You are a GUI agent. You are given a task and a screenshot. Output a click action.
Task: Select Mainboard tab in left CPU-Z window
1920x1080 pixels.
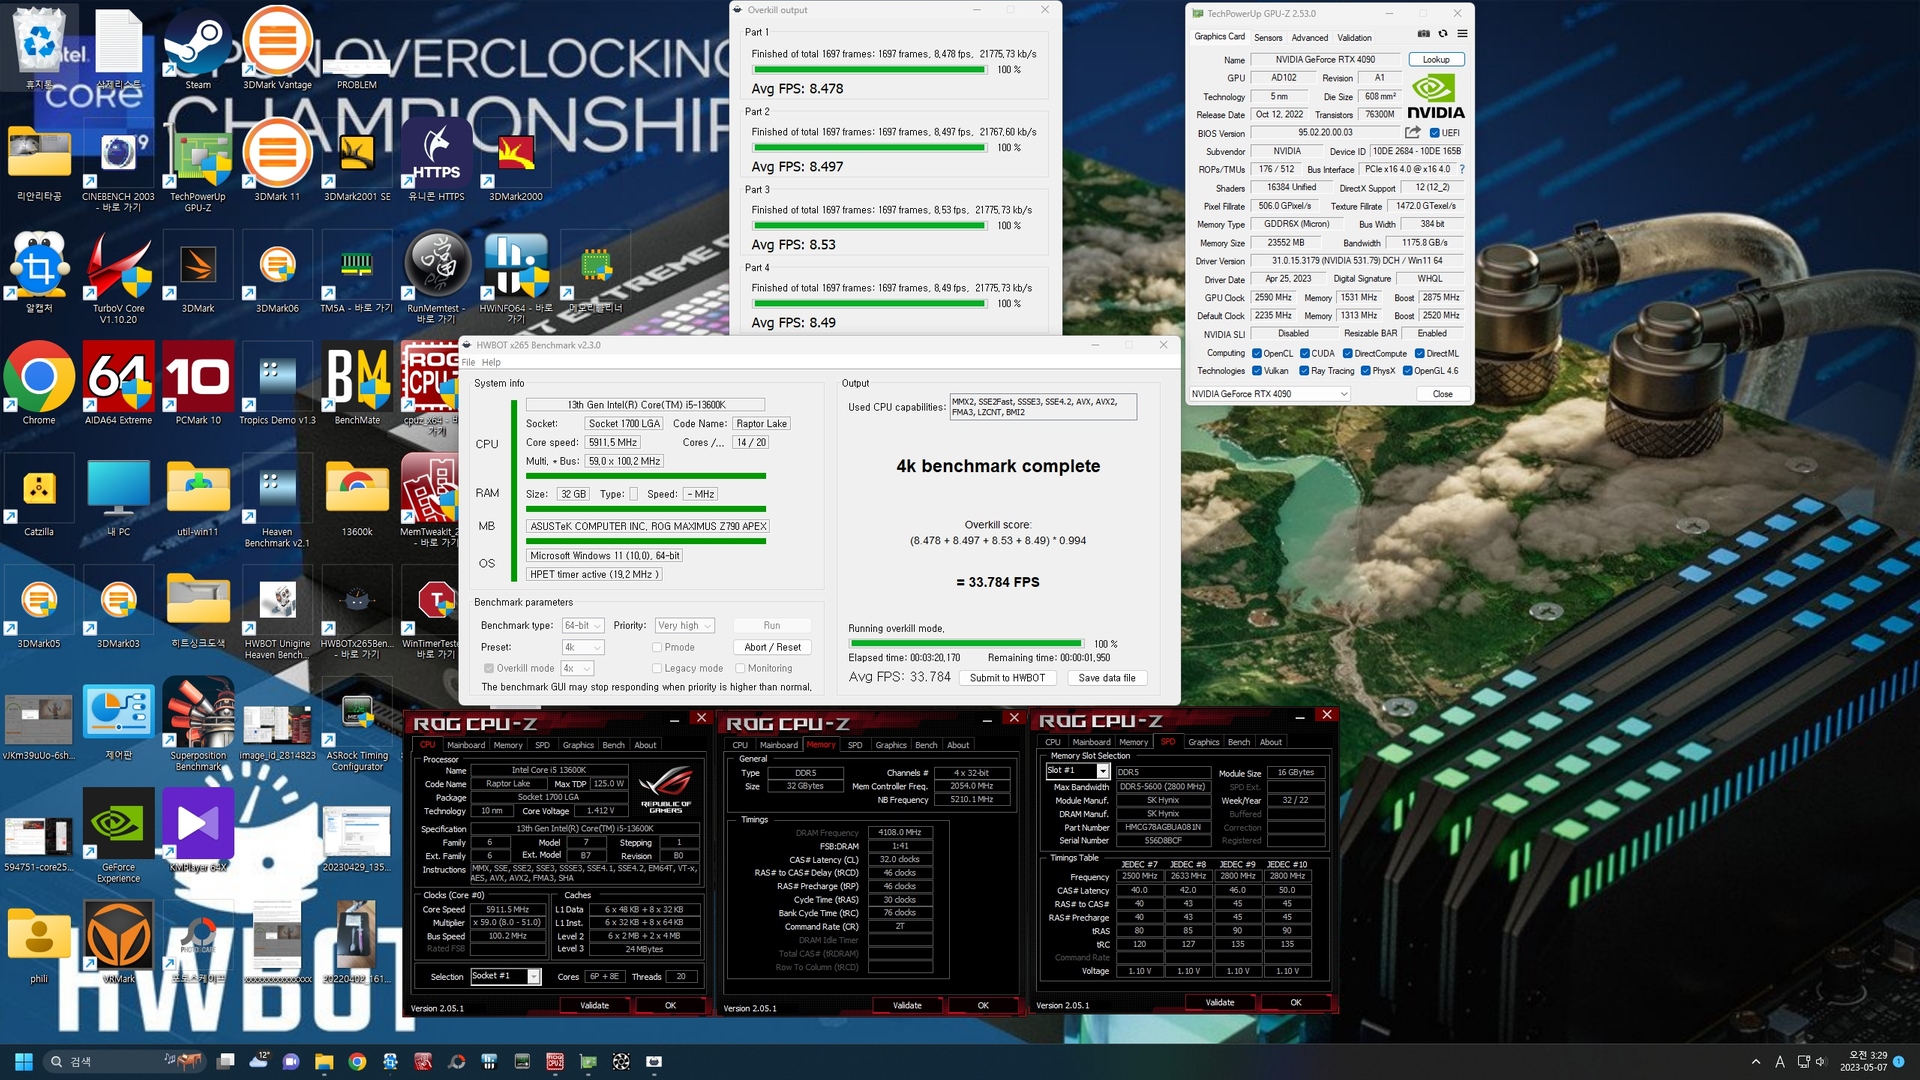(466, 745)
